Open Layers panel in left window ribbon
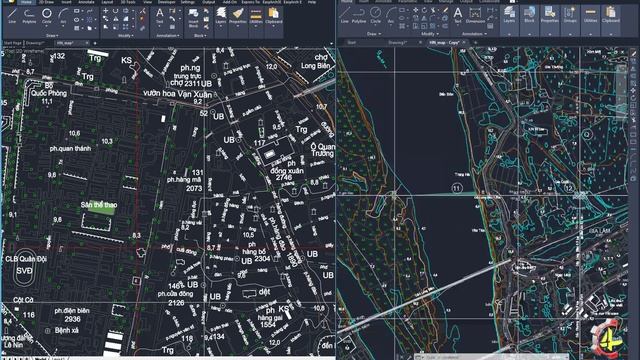This screenshot has height=360, width=640. [221, 16]
